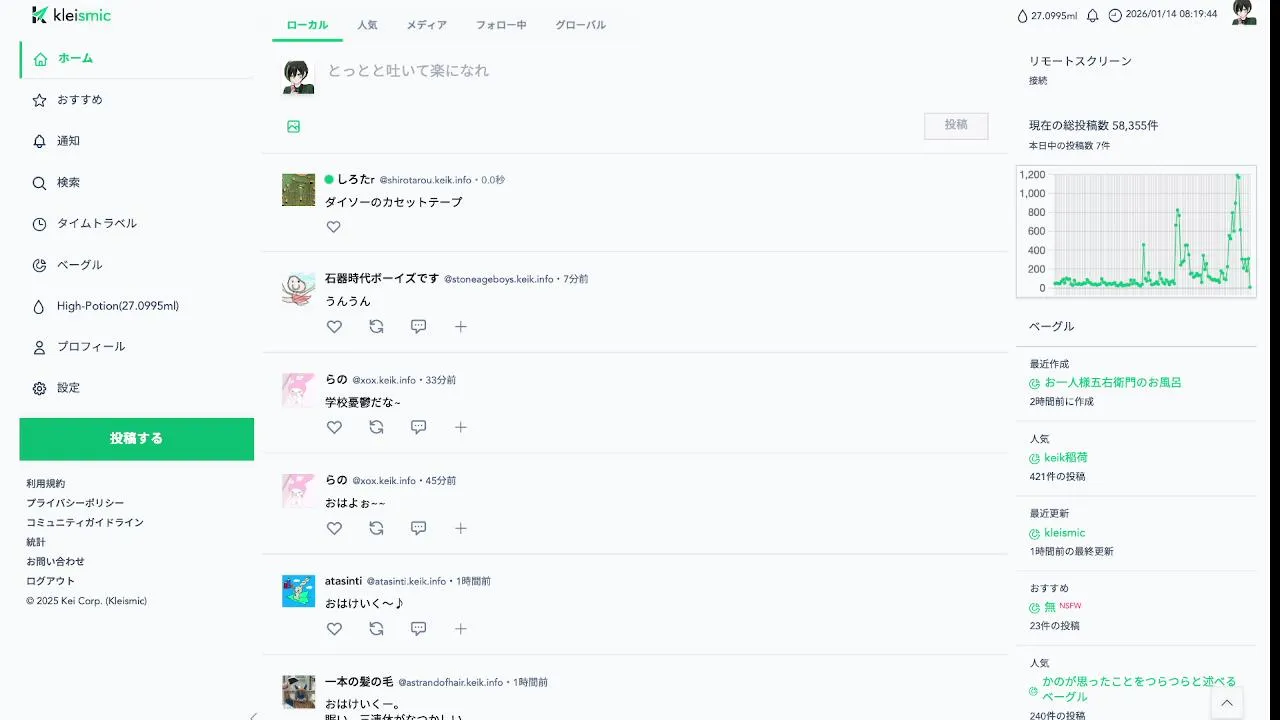
Task: Open reply on atasinti's おはけいく post
Action: (419, 629)
